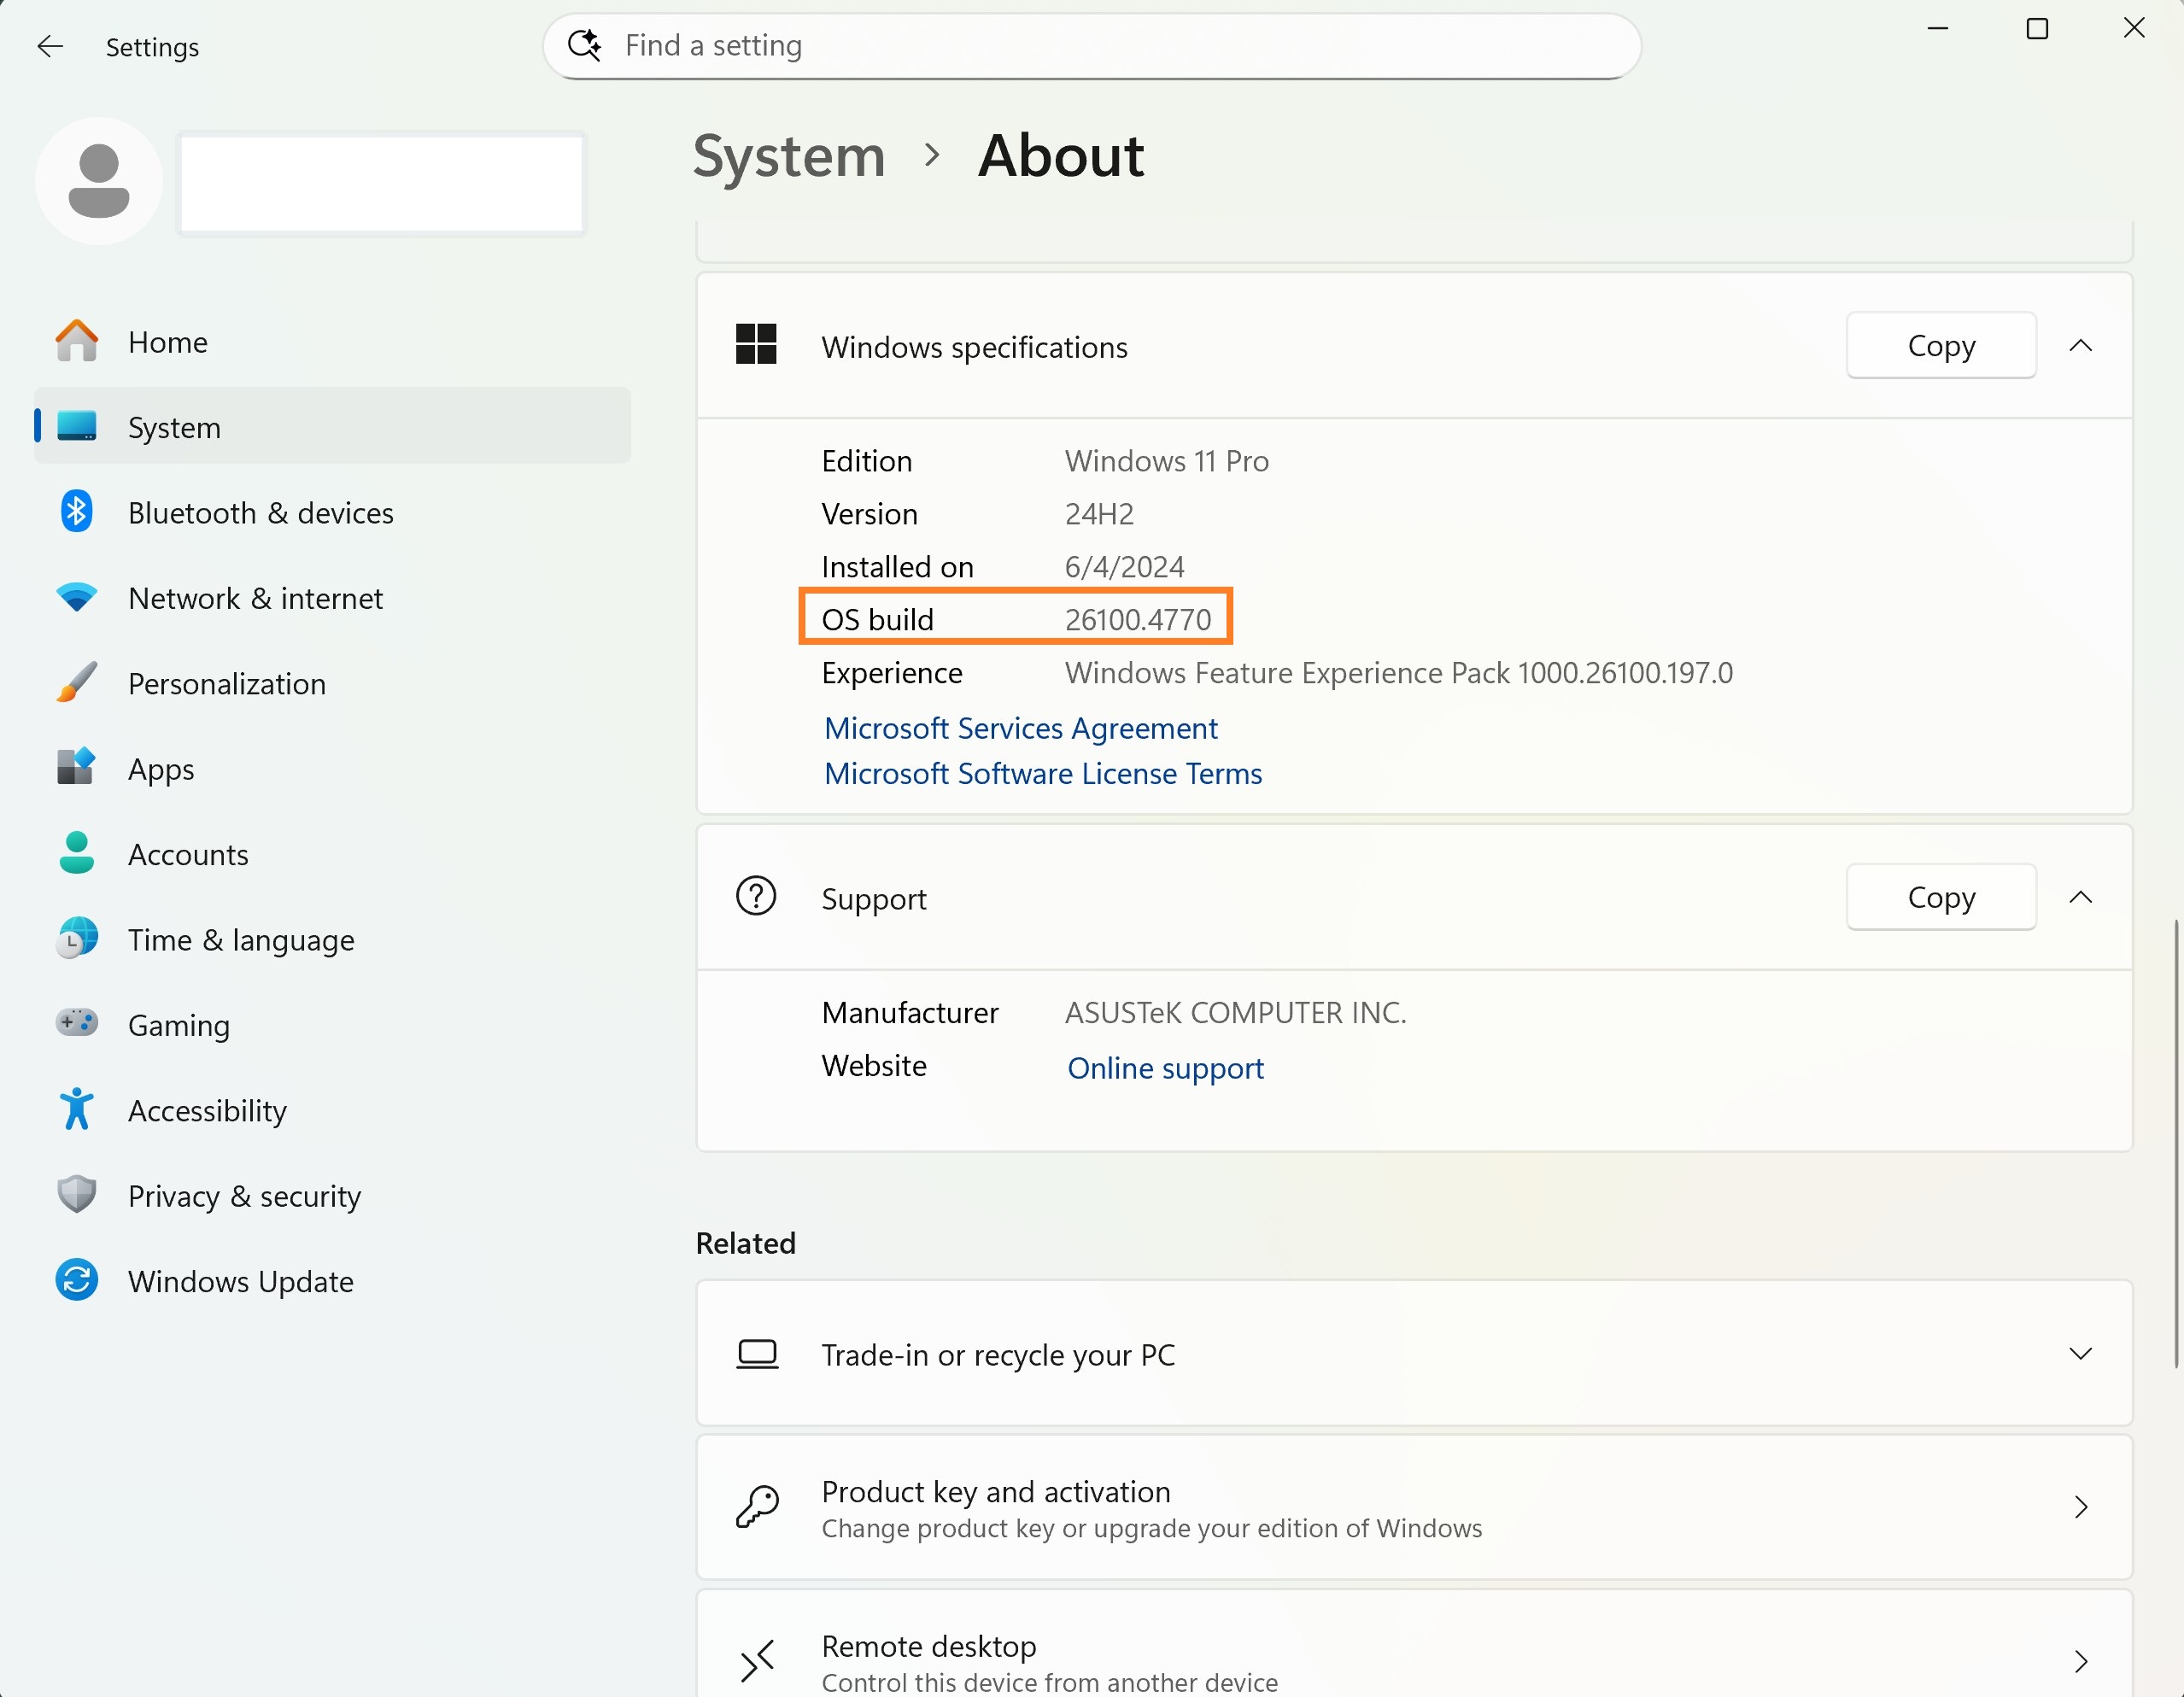The height and width of the screenshot is (1697, 2184).
Task: Click the Windows logo in Windows specifications
Action: pyautogui.click(x=756, y=345)
